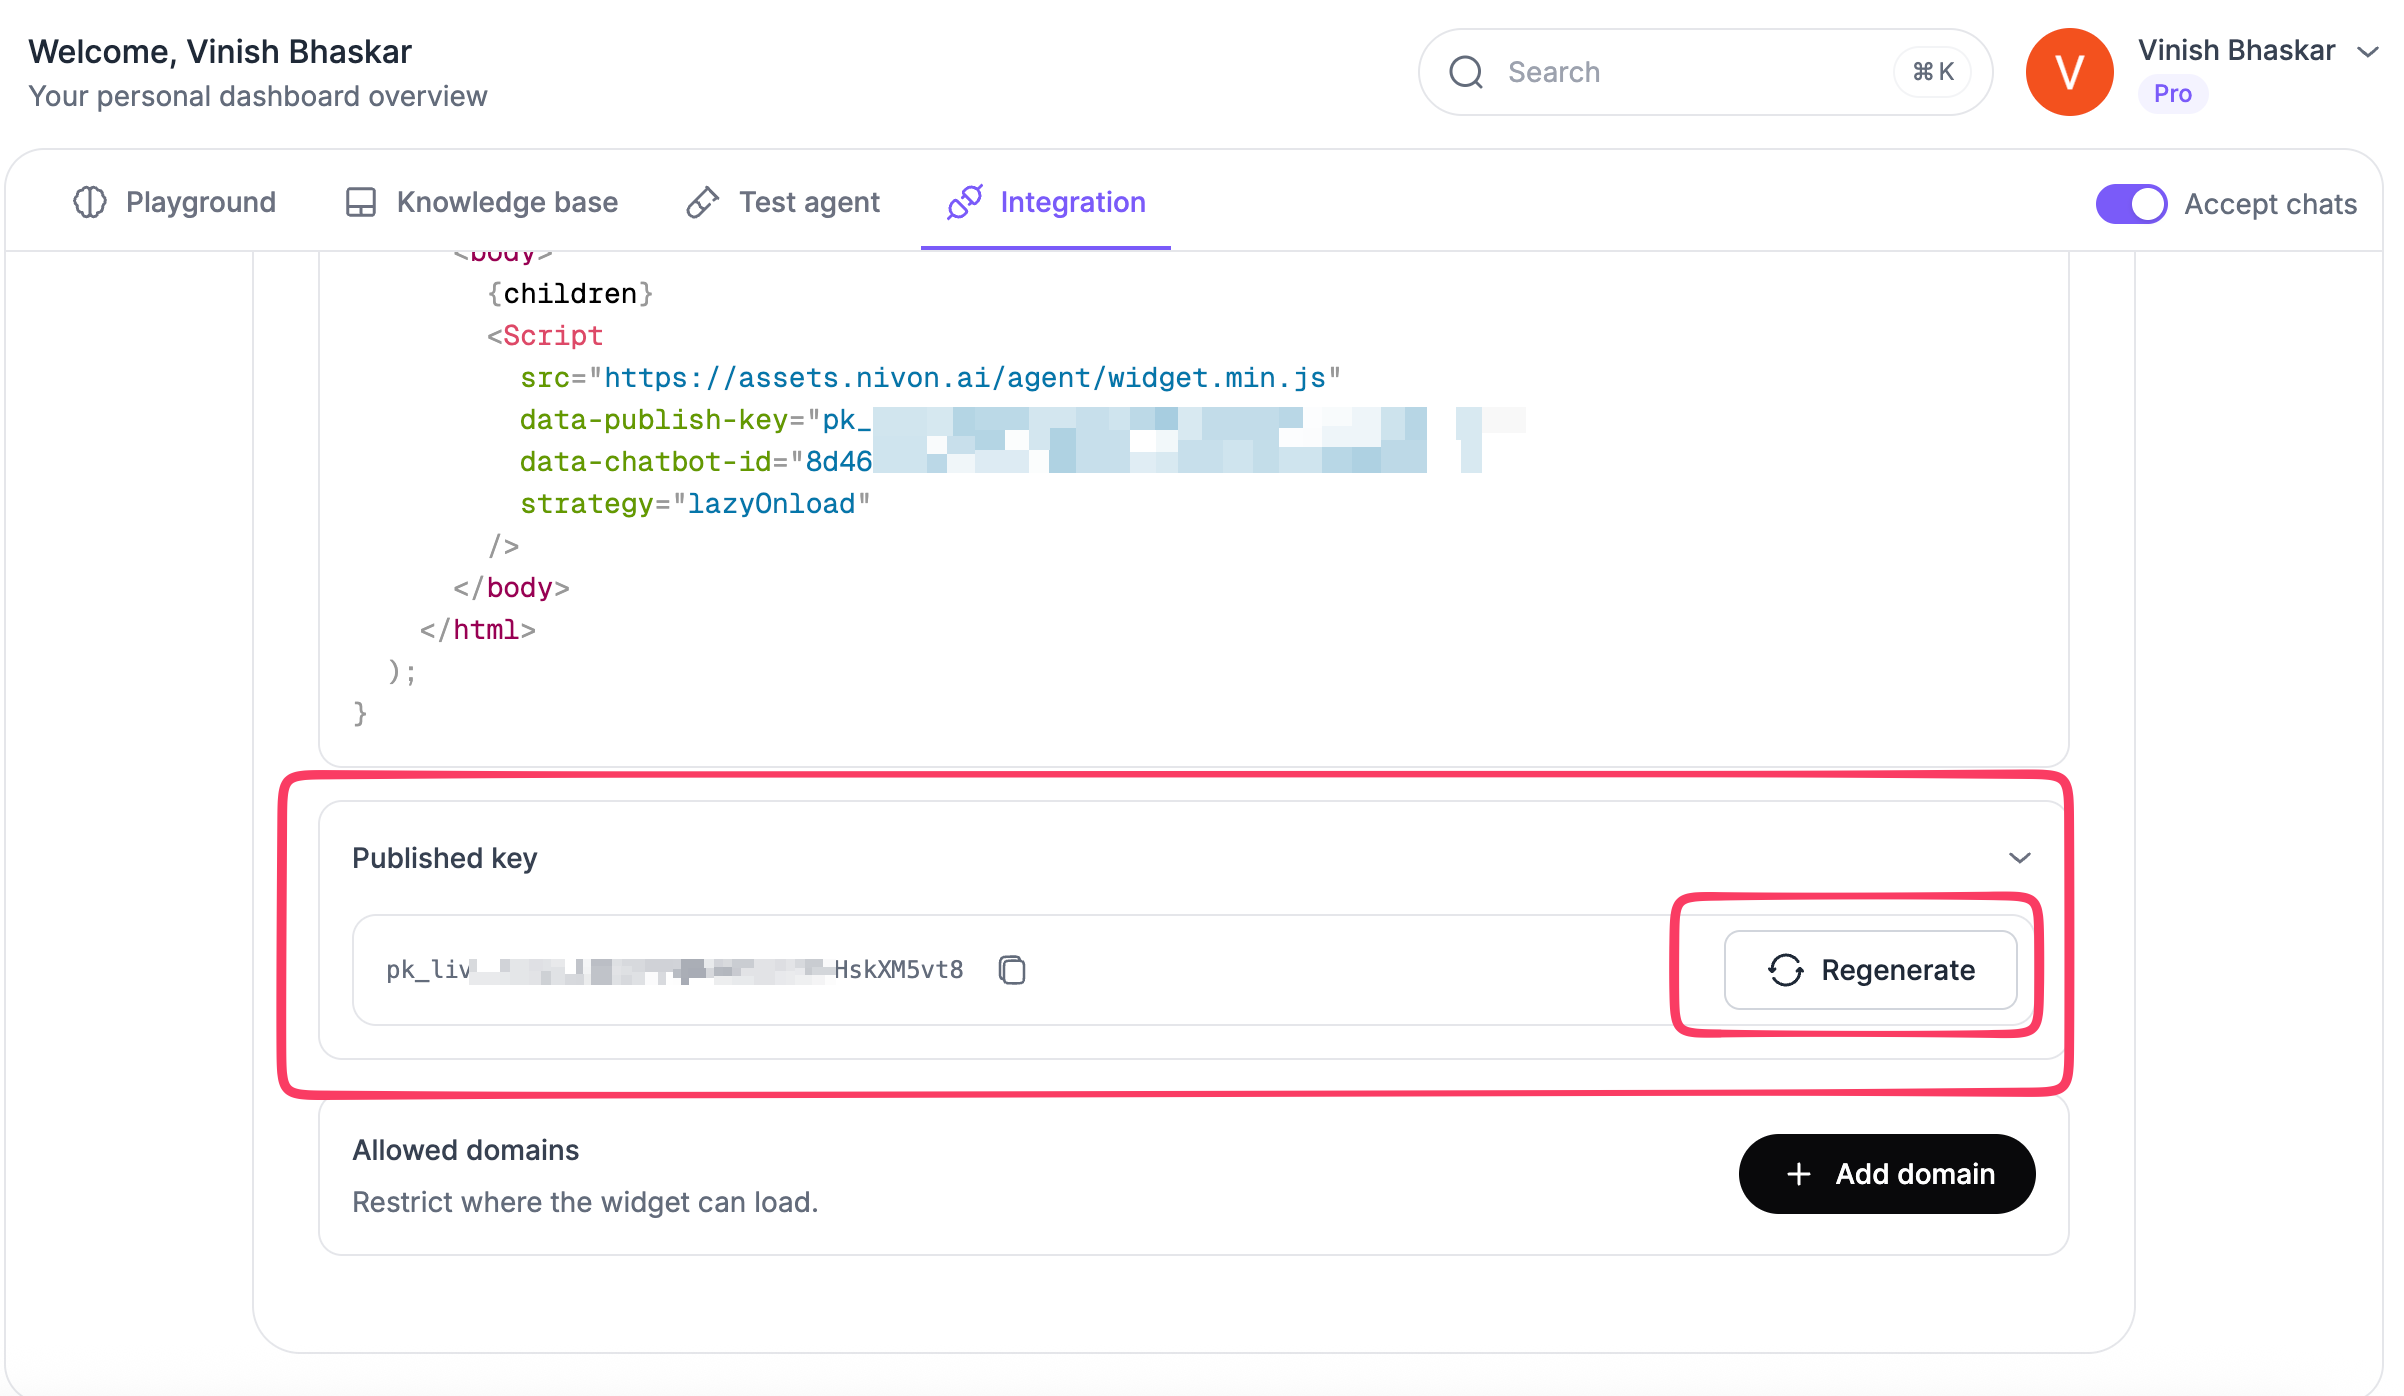Screen dimensions: 2404x1396
Task: Click the Welcome, Vinish Bhaskar heading
Action: tap(220, 52)
